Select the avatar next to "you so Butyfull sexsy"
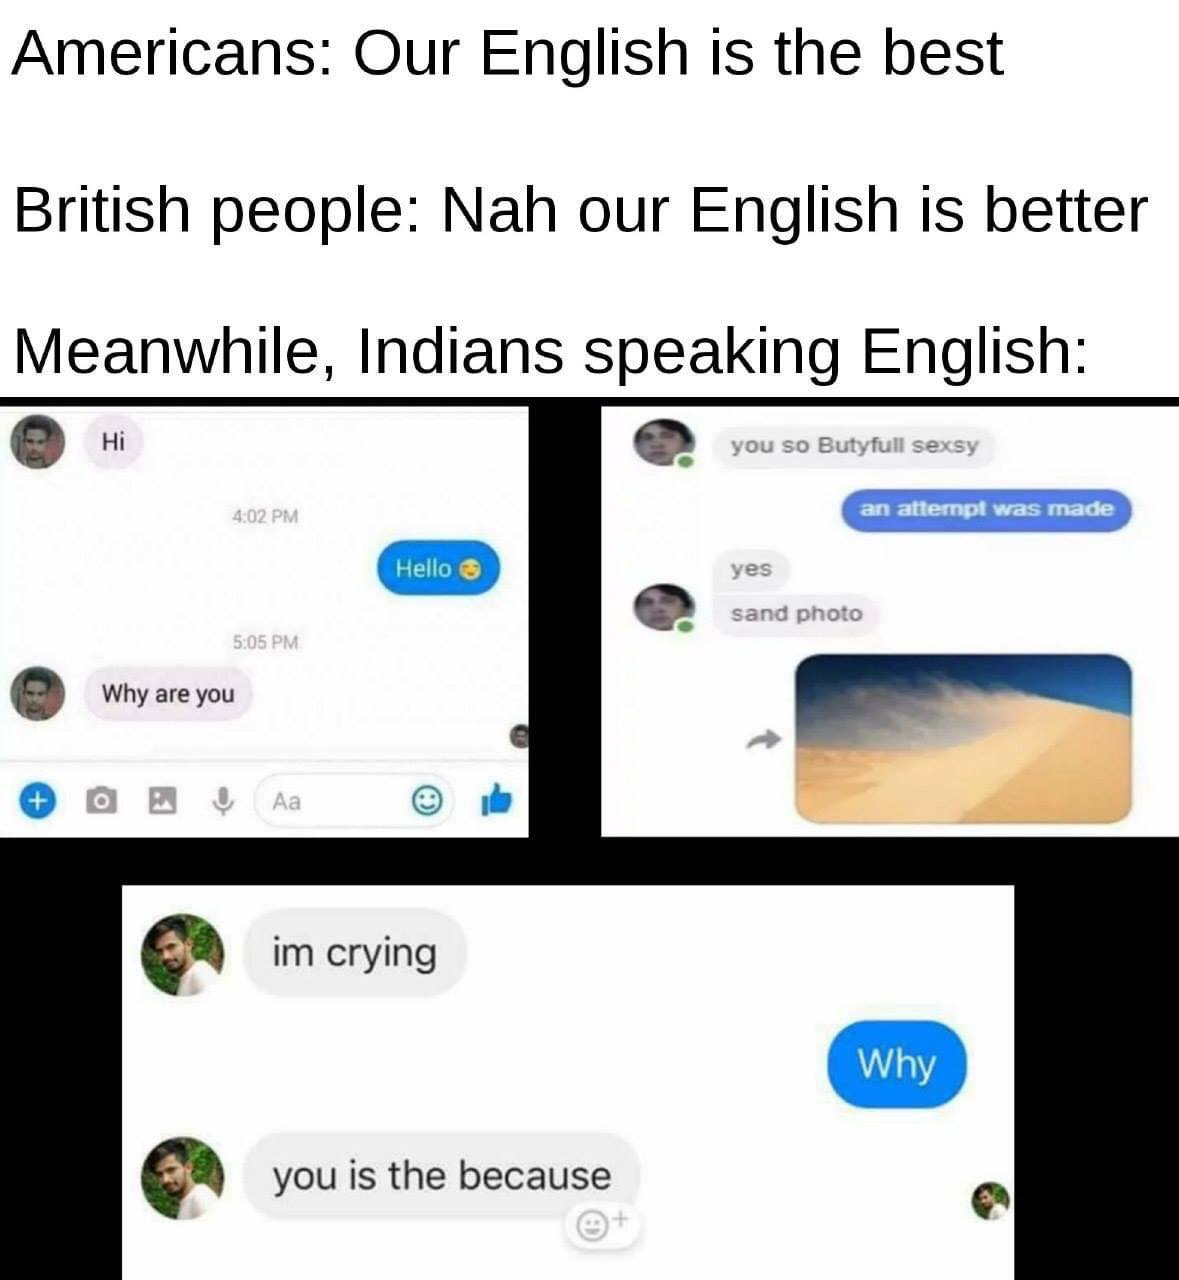 [x=664, y=443]
